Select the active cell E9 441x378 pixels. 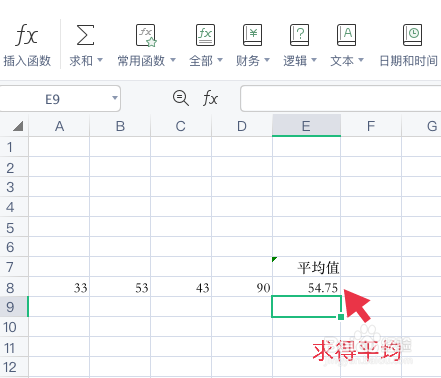pyautogui.click(x=306, y=307)
